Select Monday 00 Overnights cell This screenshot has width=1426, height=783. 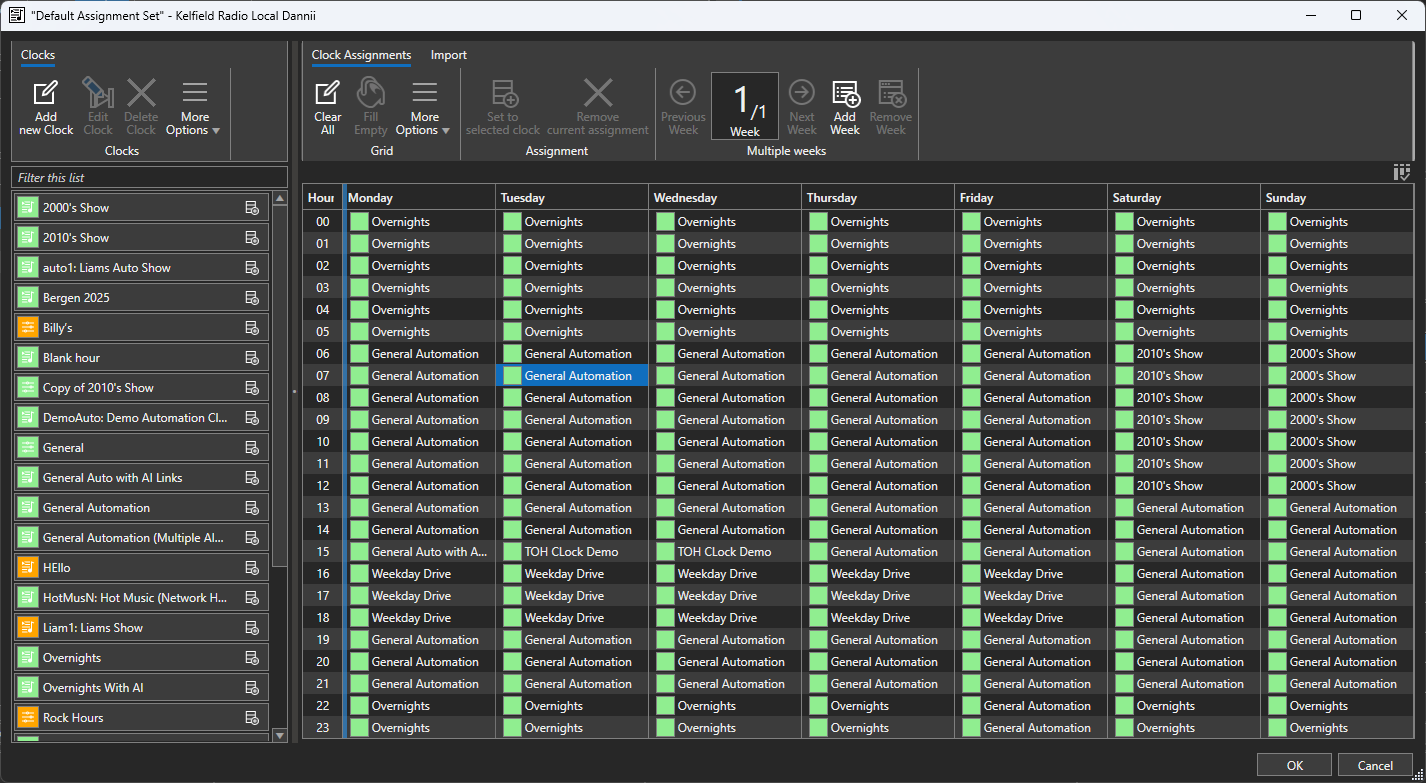(419, 222)
